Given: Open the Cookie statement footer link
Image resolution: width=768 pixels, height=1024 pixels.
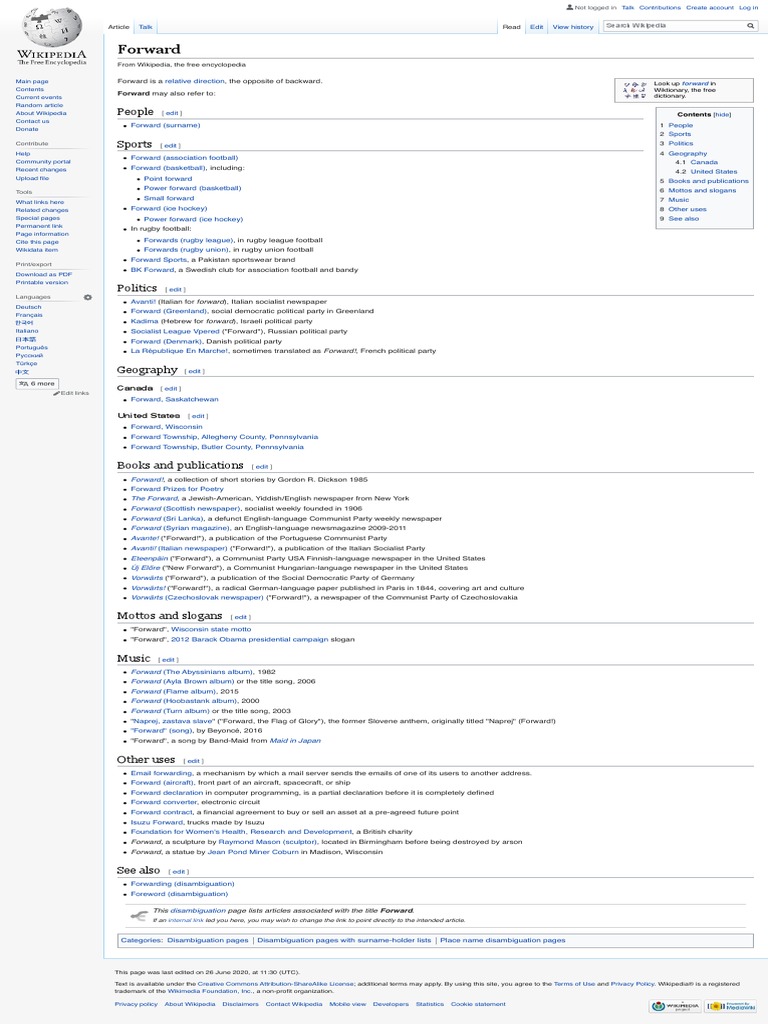Looking at the screenshot, I should pos(478,1004).
